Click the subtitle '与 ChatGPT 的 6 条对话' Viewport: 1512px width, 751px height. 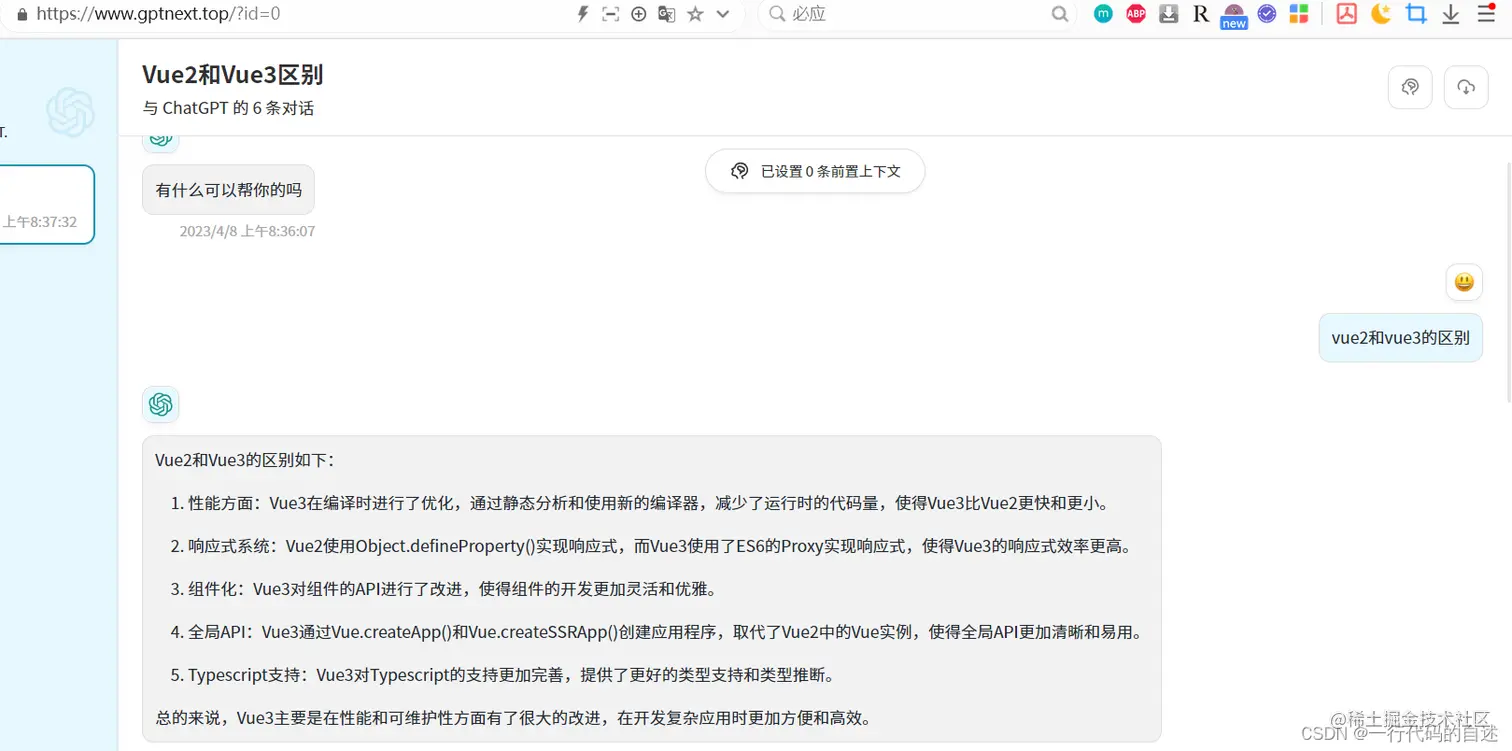pyautogui.click(x=228, y=108)
